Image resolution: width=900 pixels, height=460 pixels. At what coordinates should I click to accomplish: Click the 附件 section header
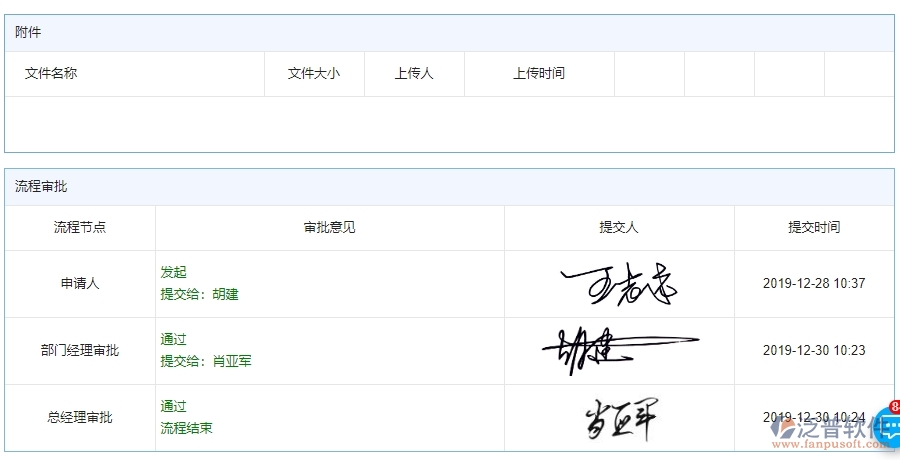point(449,33)
